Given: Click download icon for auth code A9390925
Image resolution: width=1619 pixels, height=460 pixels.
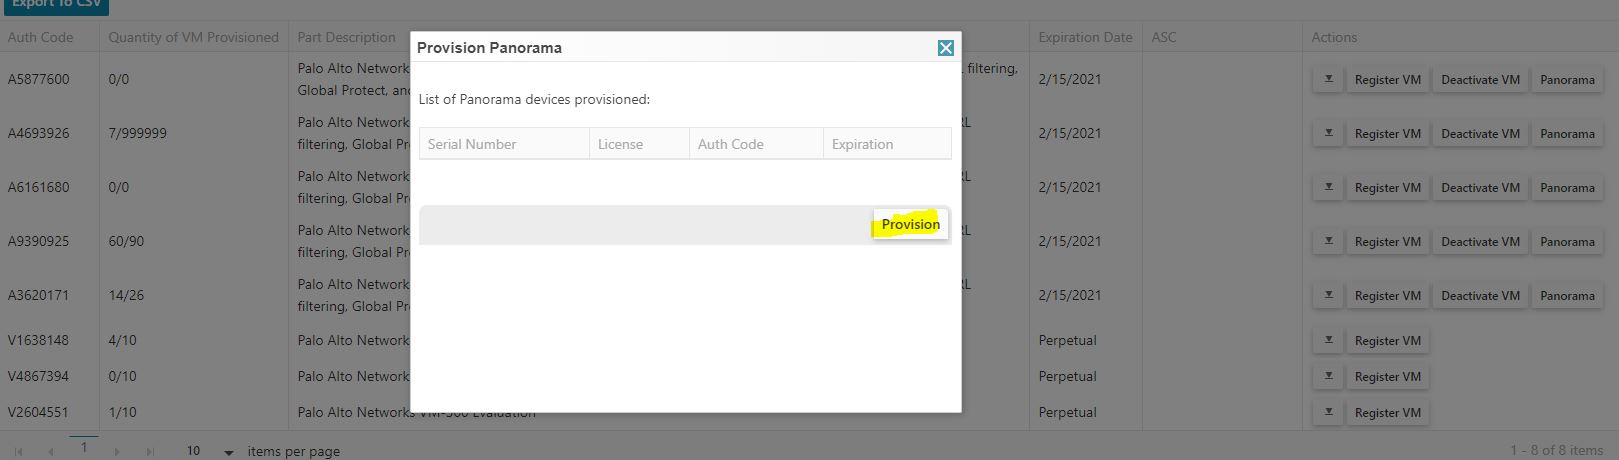Looking at the screenshot, I should click(1328, 242).
